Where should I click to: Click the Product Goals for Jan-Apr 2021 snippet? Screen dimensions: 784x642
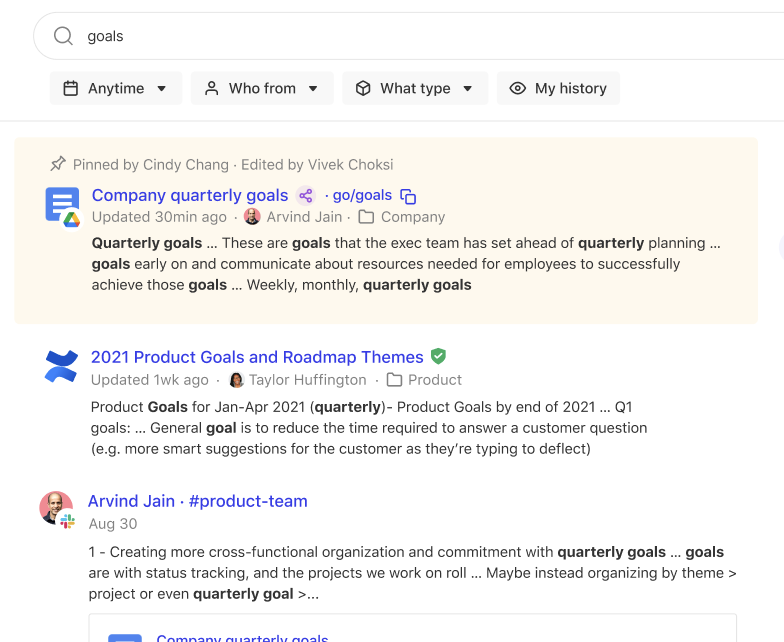369,428
